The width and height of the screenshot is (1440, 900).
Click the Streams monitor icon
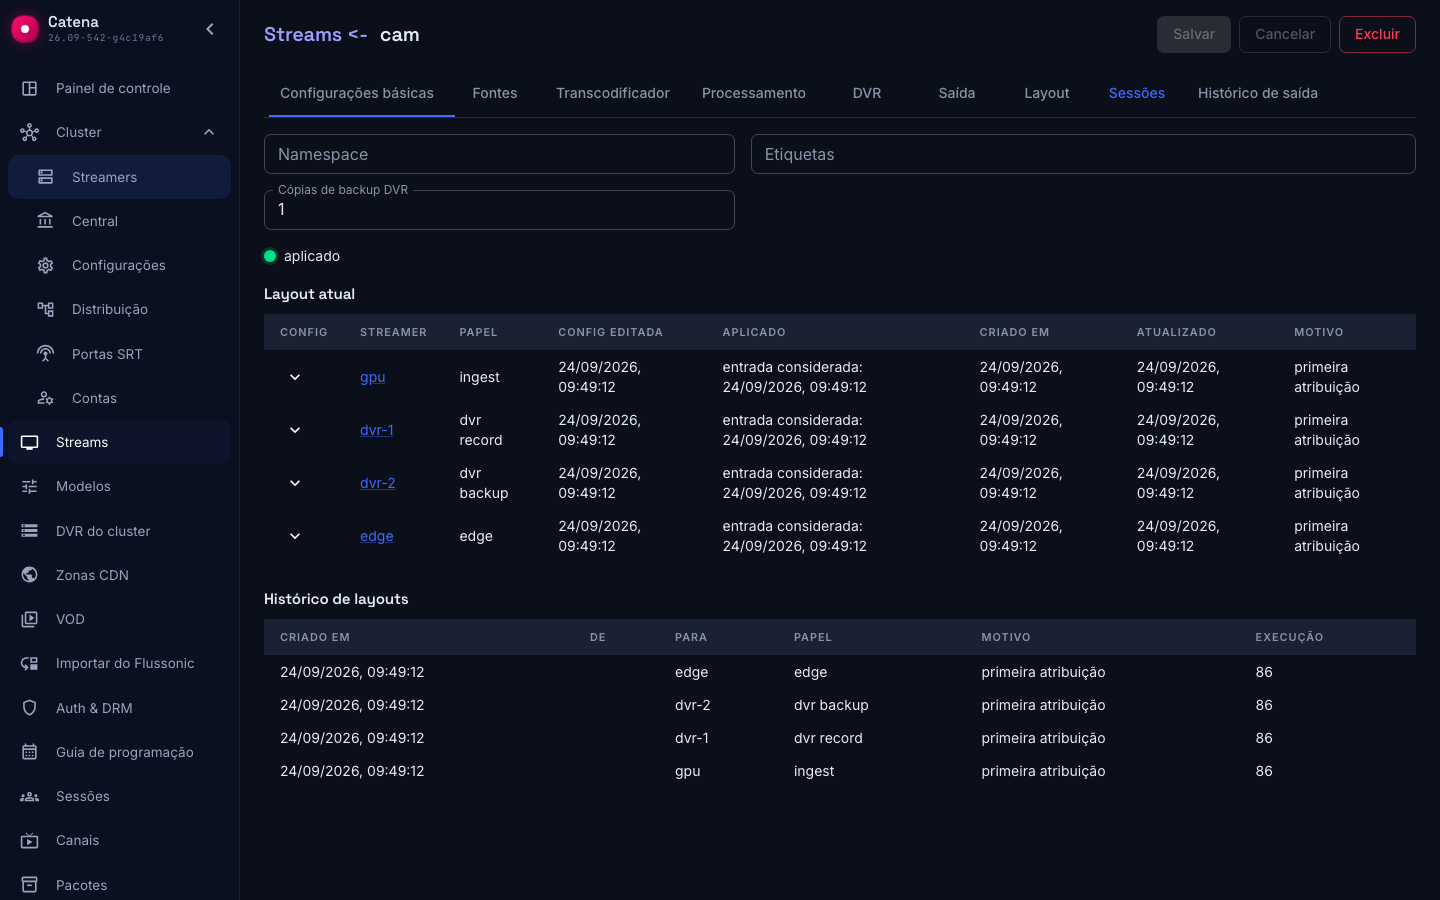pos(30,442)
